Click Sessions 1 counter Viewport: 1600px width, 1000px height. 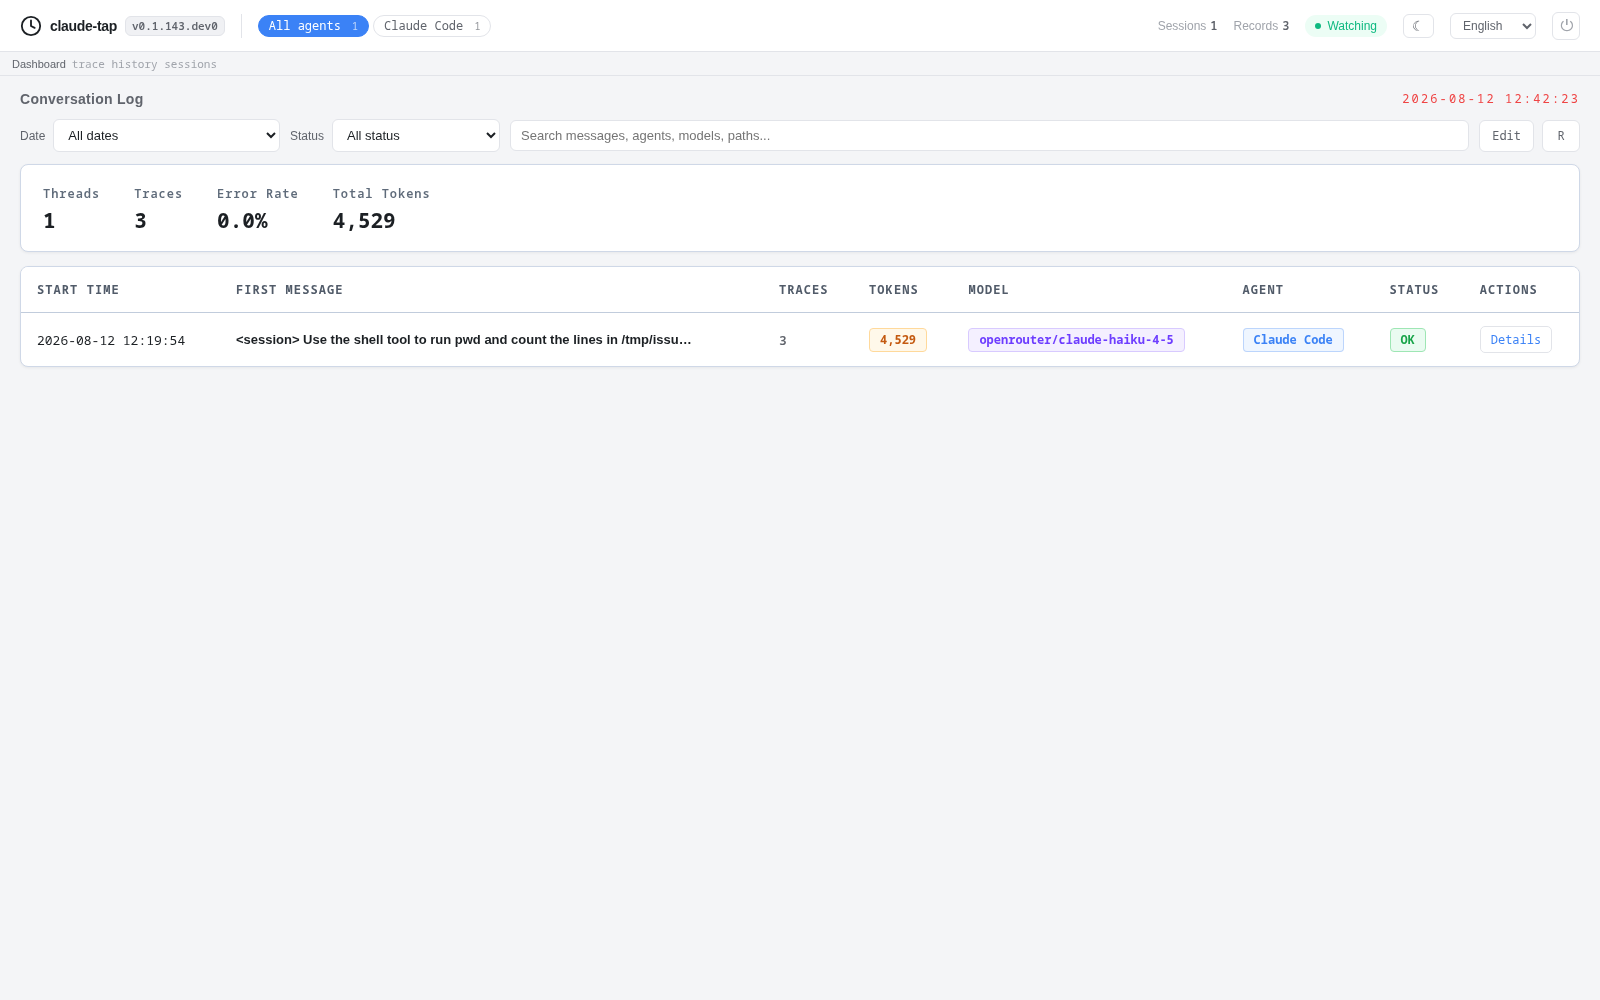pyautogui.click(x=1187, y=26)
